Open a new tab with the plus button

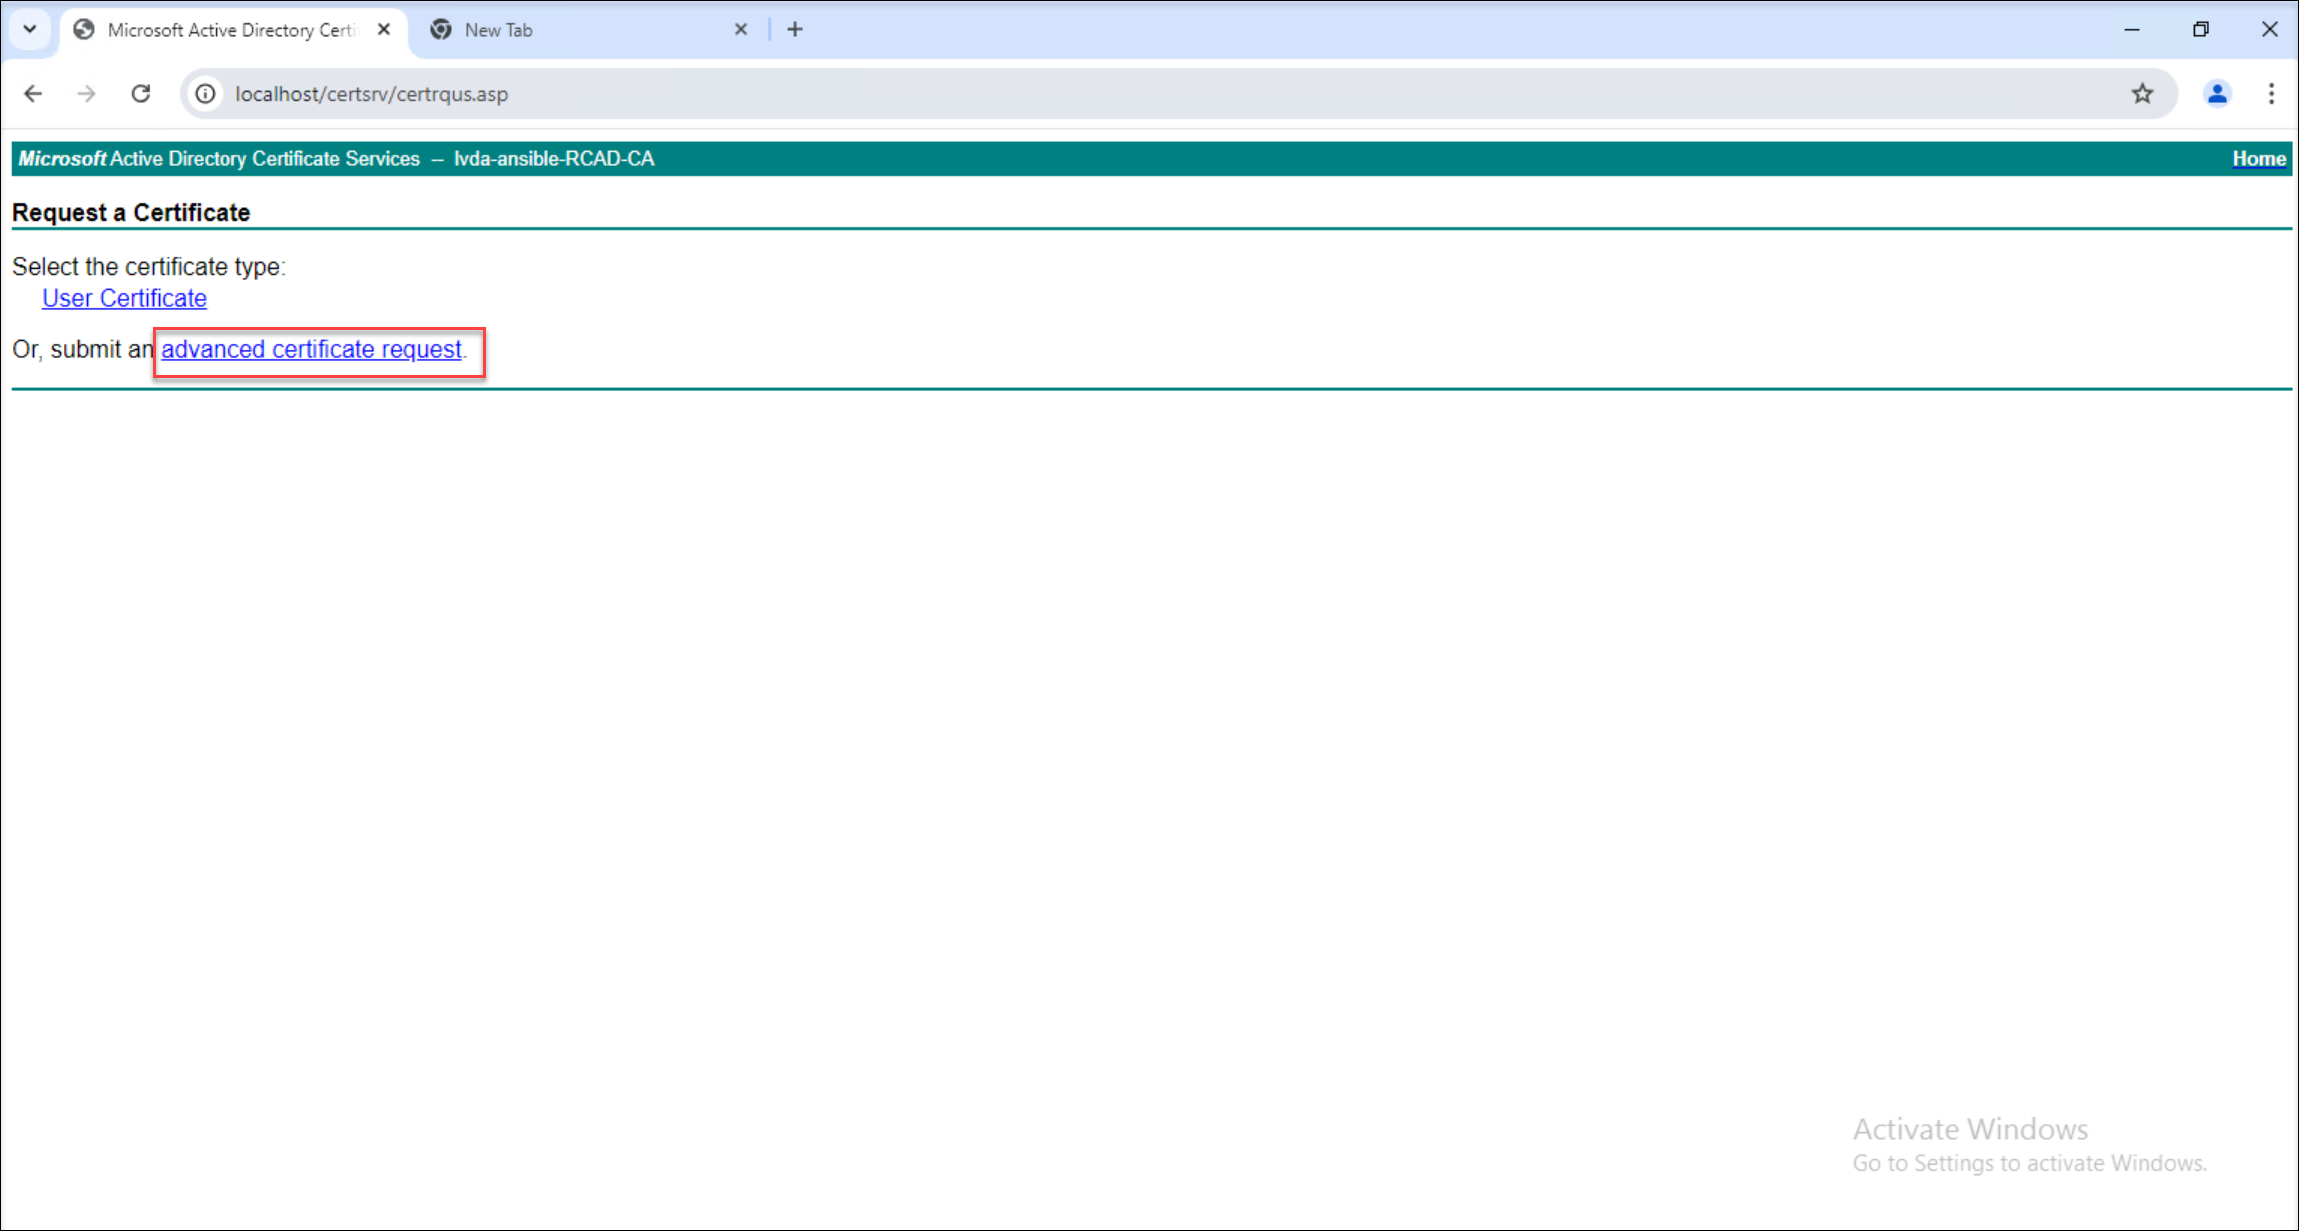(794, 29)
